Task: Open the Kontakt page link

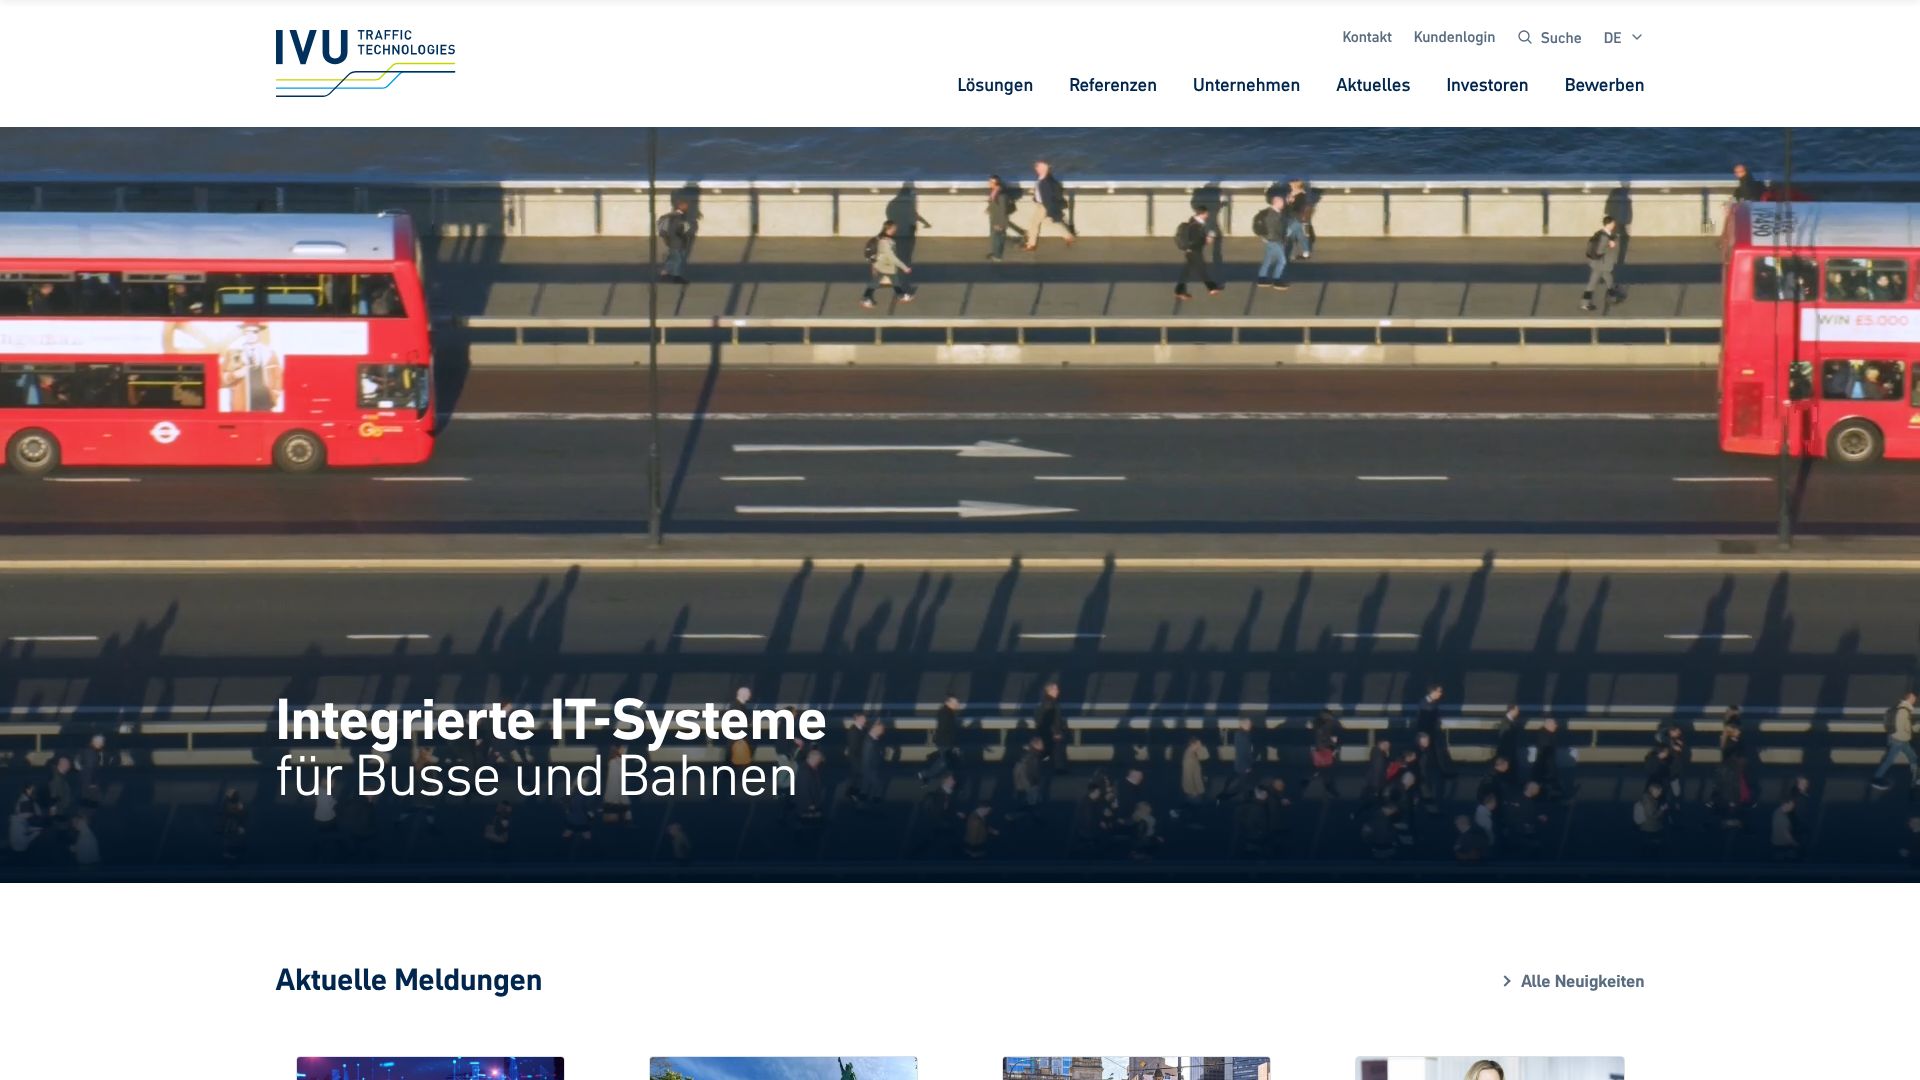Action: [1366, 37]
